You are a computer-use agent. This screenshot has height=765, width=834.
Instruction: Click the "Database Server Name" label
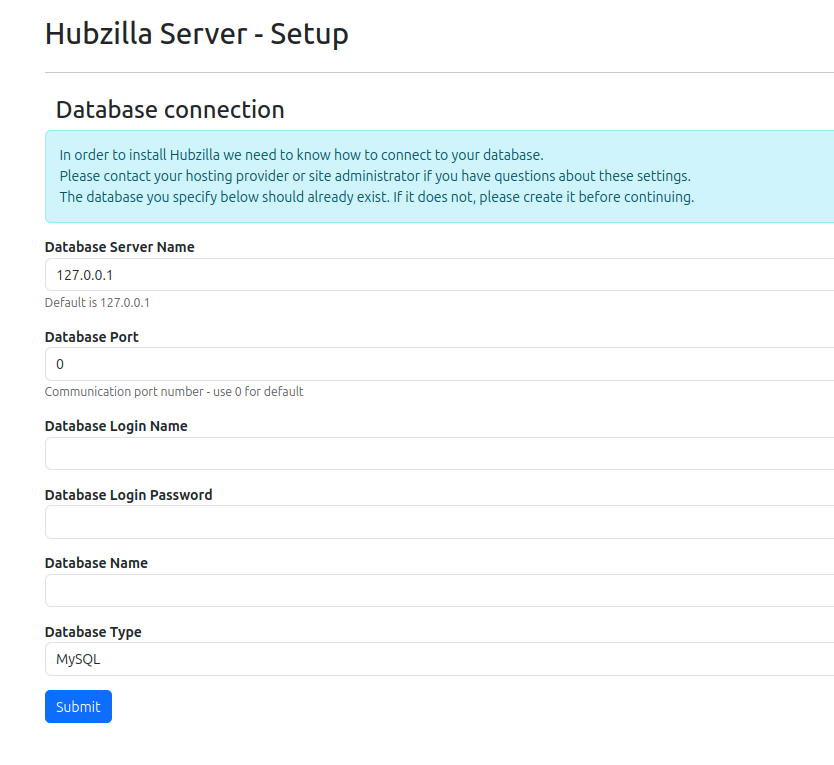(119, 247)
